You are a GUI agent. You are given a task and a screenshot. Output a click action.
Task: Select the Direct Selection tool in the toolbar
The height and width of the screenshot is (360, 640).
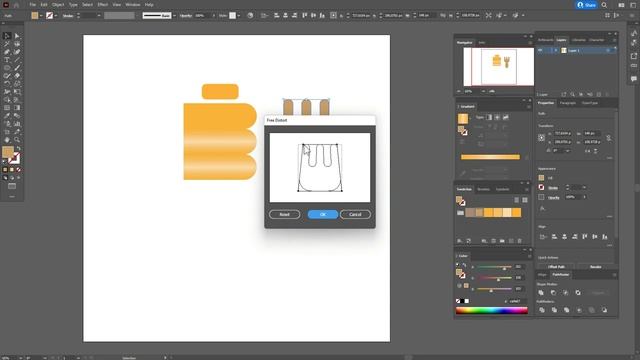pos(17,36)
